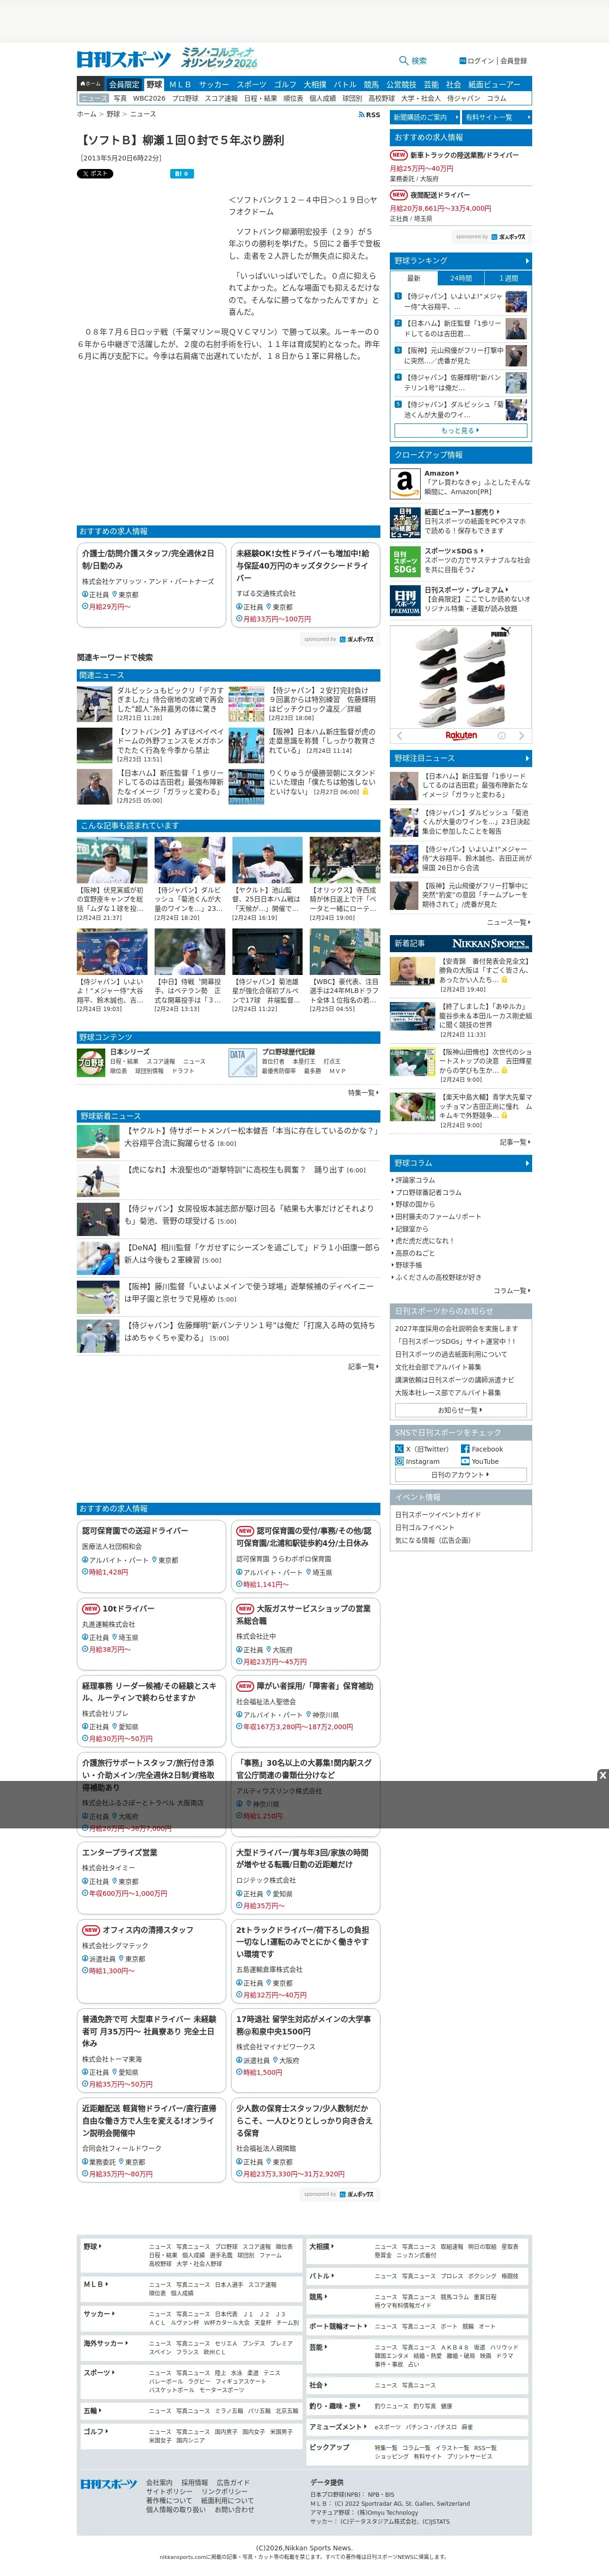This screenshot has width=609, height=2576.
Task: Open the 紙面ビューアー banner icon
Action: 404,522
